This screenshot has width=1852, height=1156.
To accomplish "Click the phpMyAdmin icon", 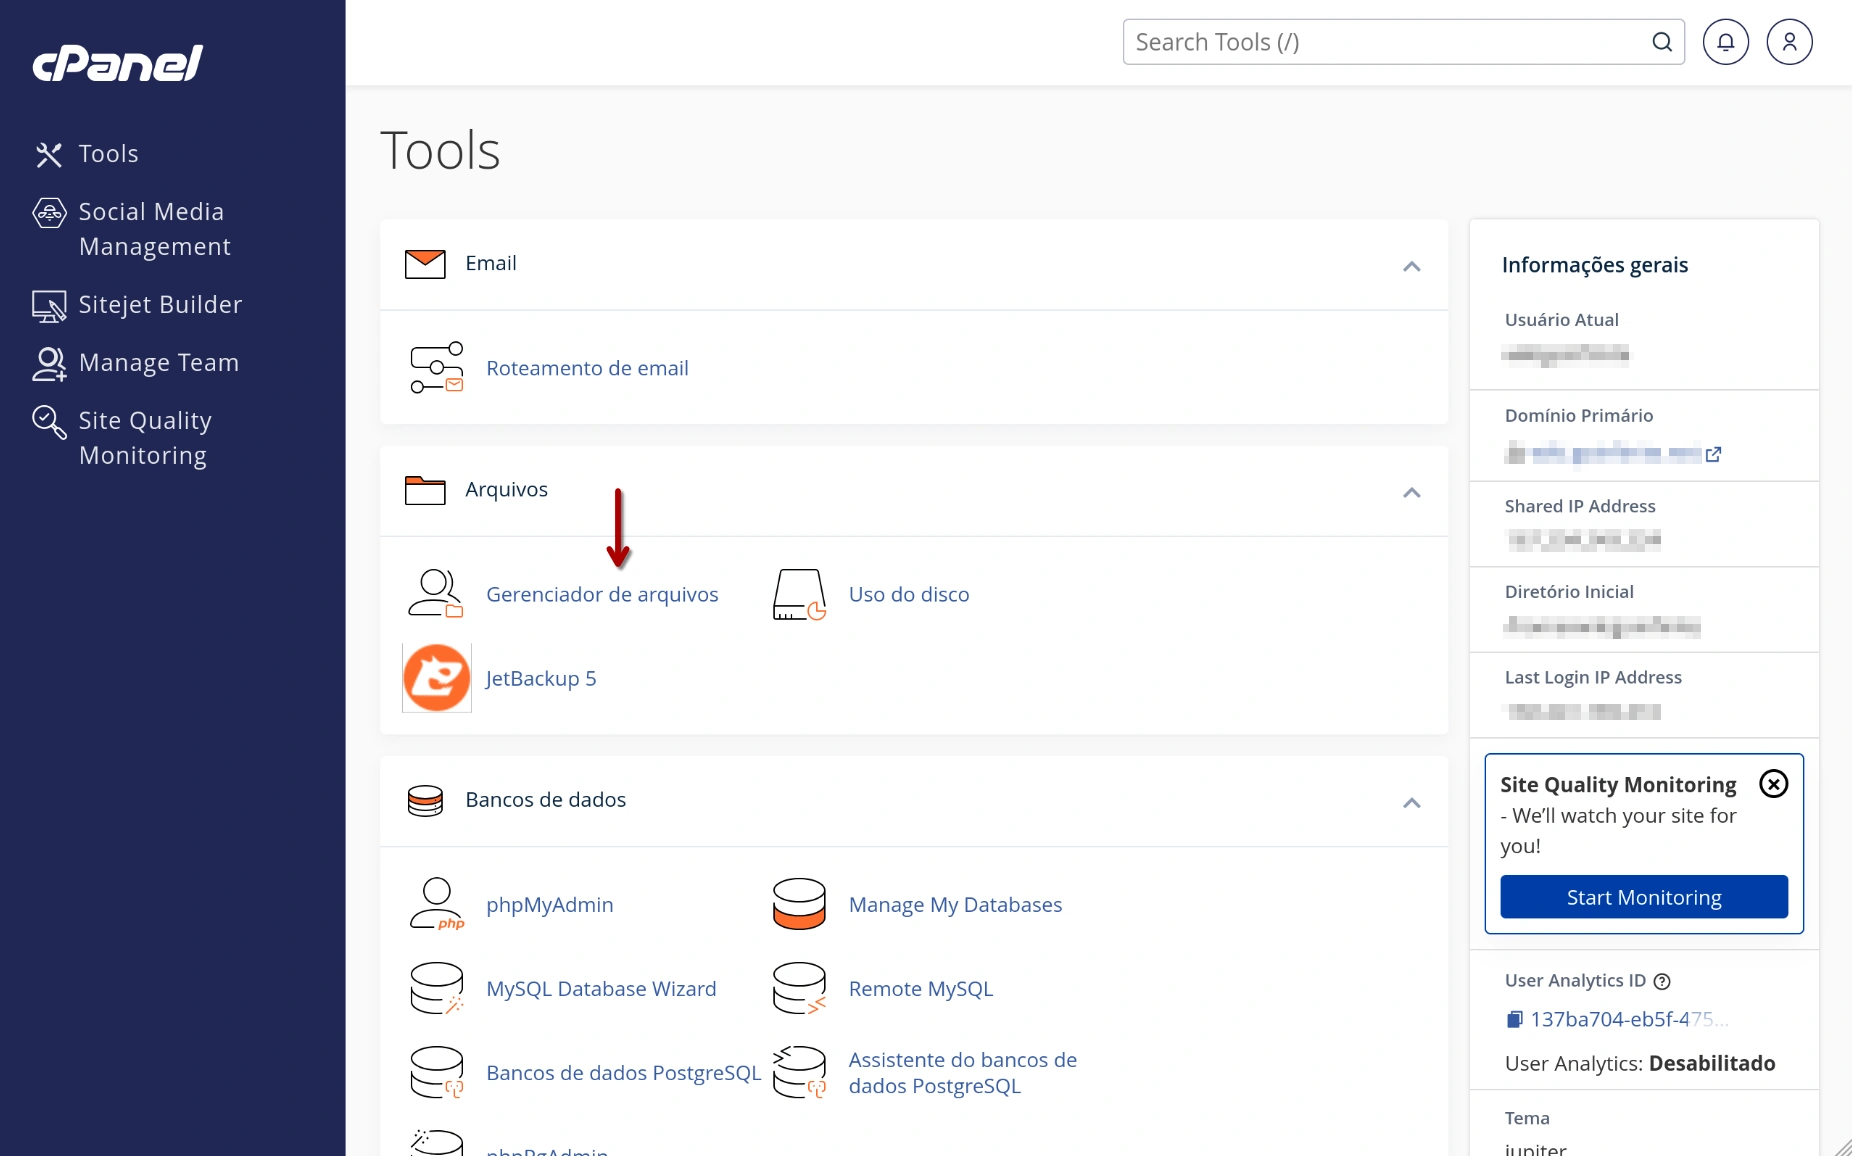I will pyautogui.click(x=435, y=904).
